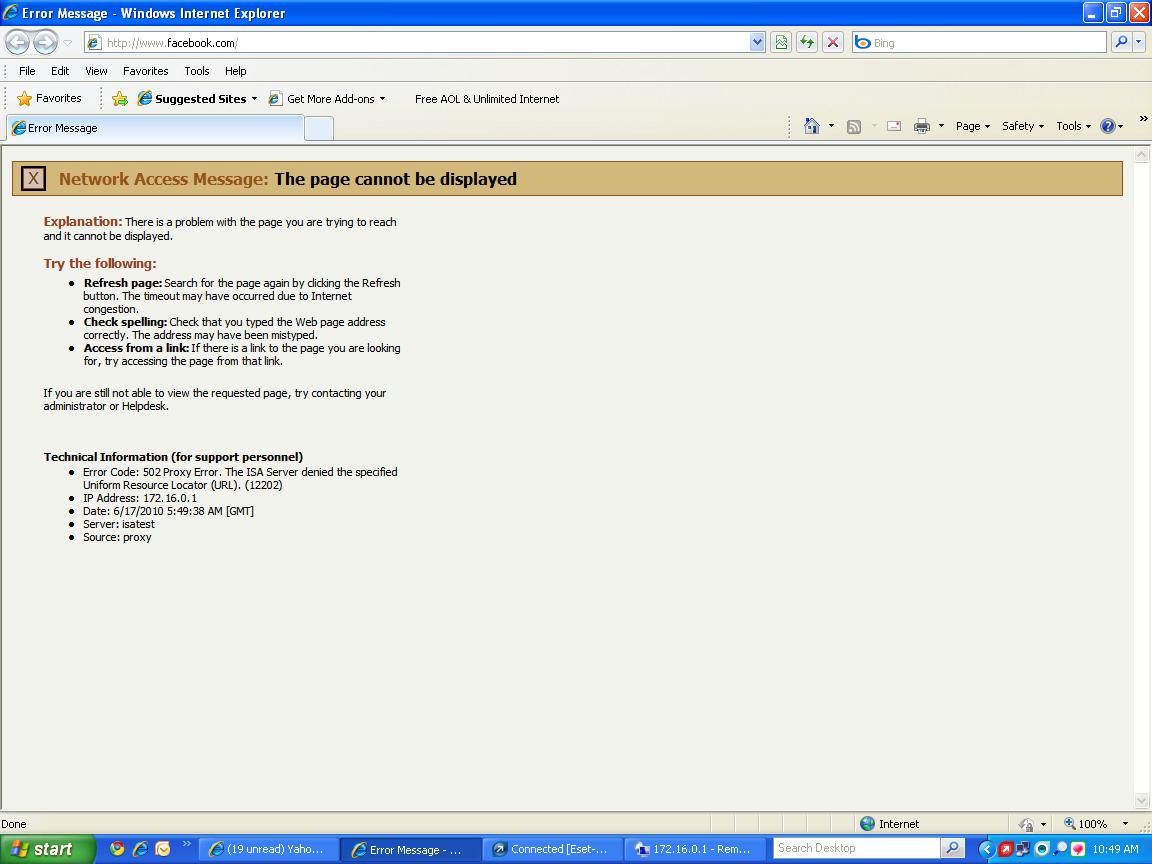Screen dimensions: 1152x864
Task: Click the round teal tray icon
Action: pos(1041,849)
